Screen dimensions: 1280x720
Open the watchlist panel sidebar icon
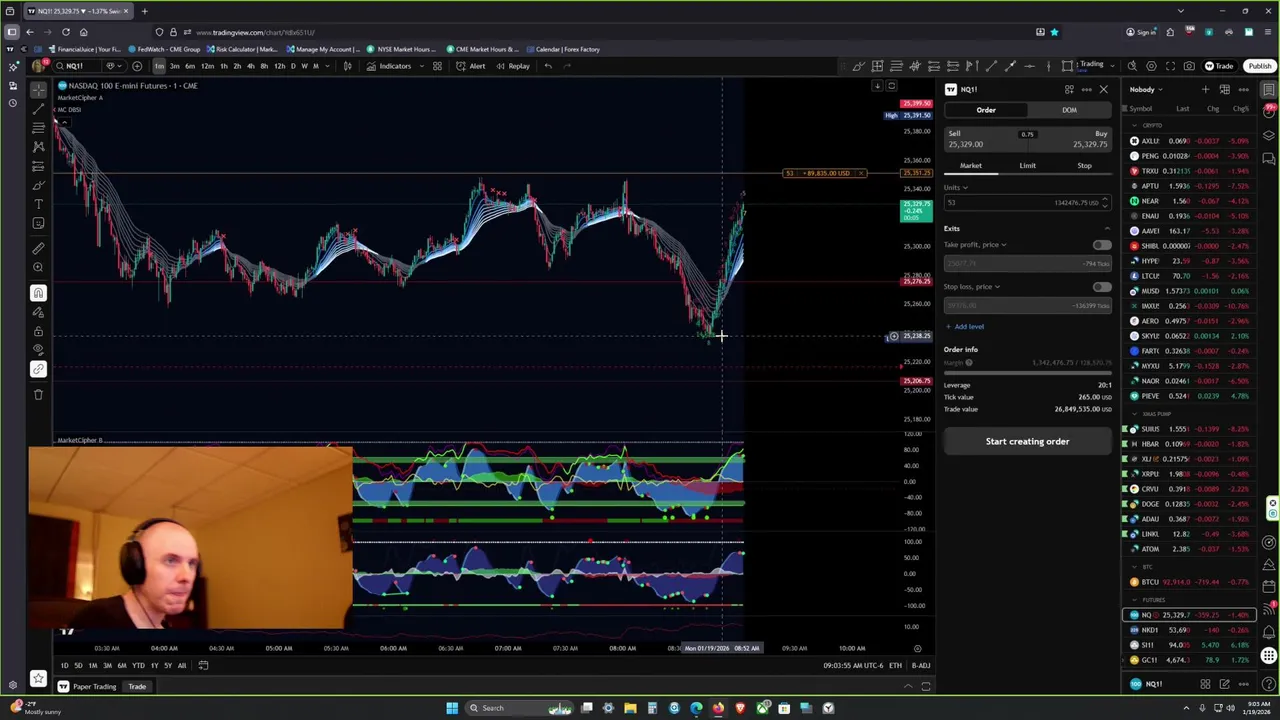click(x=1269, y=89)
